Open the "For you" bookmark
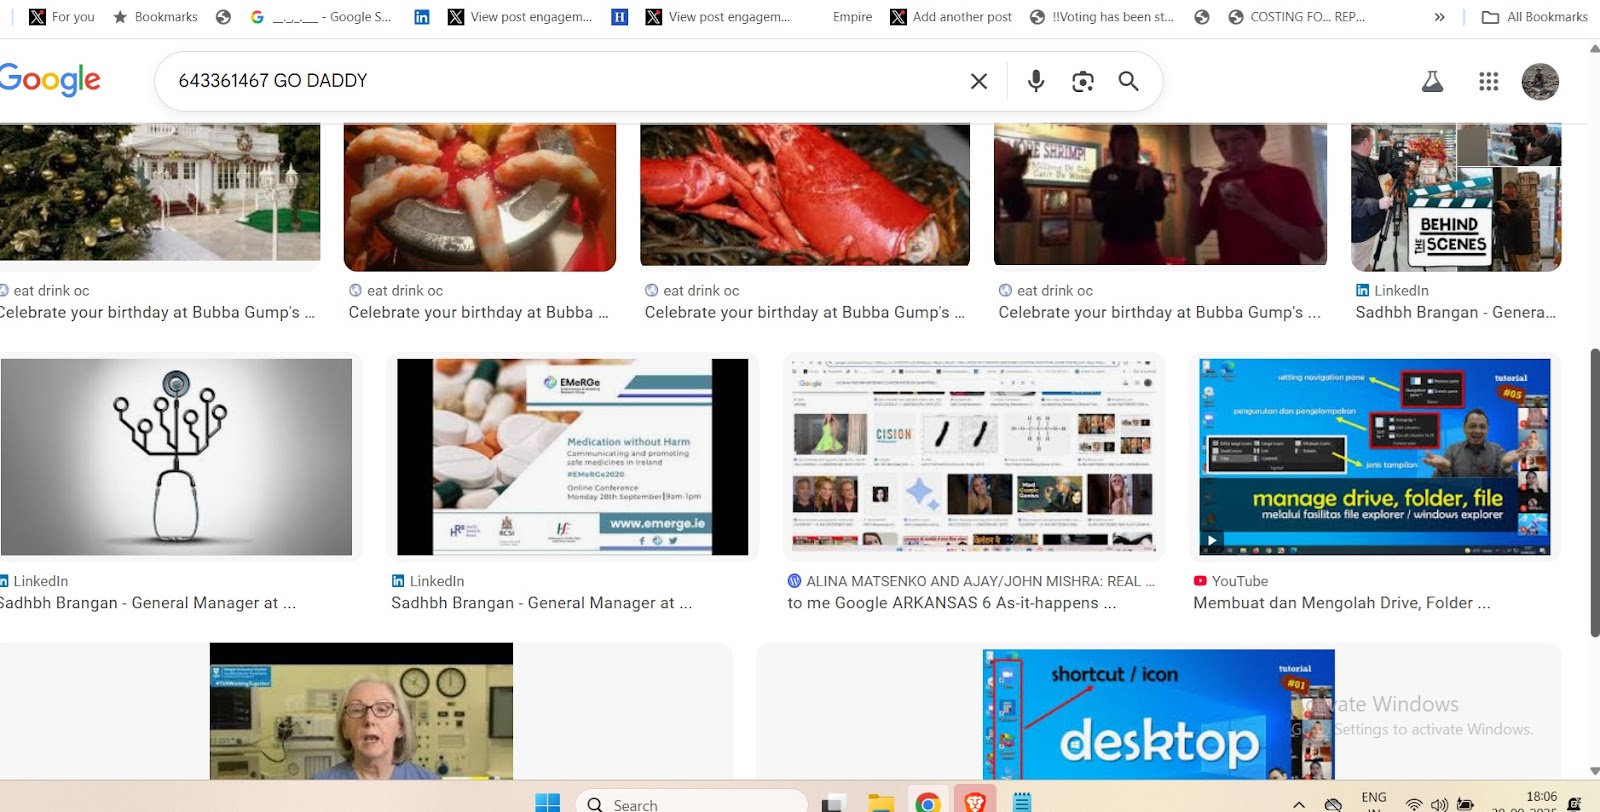Screen dimensions: 1600x812 tap(62, 17)
